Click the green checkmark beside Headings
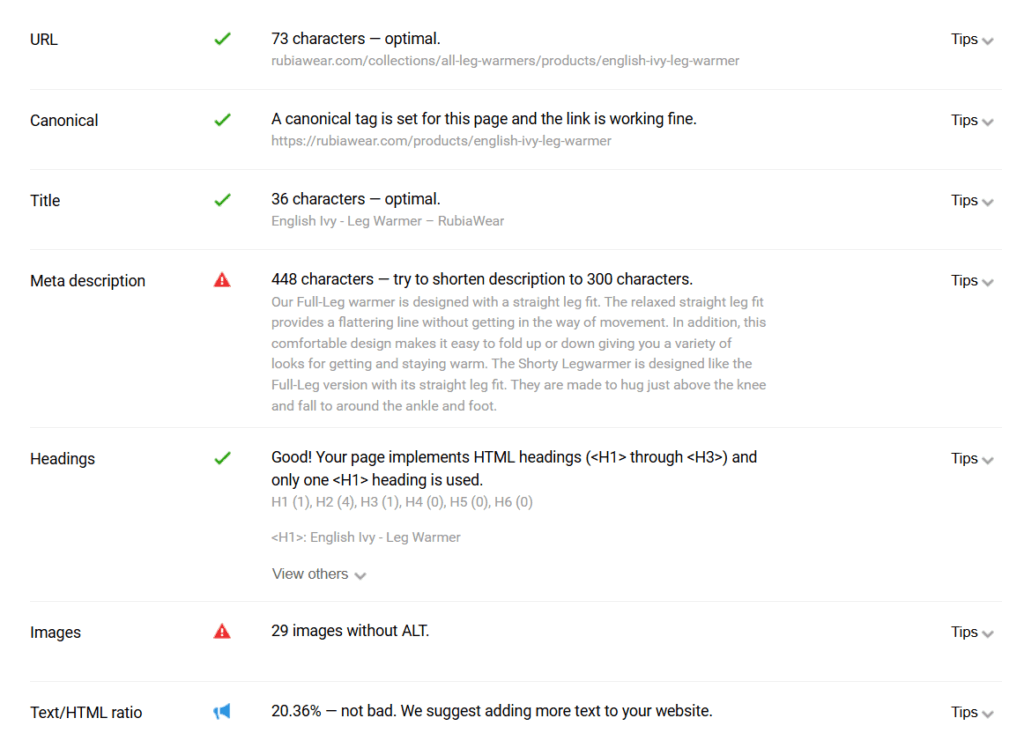This screenshot has height=733, width=1024. click(222, 459)
